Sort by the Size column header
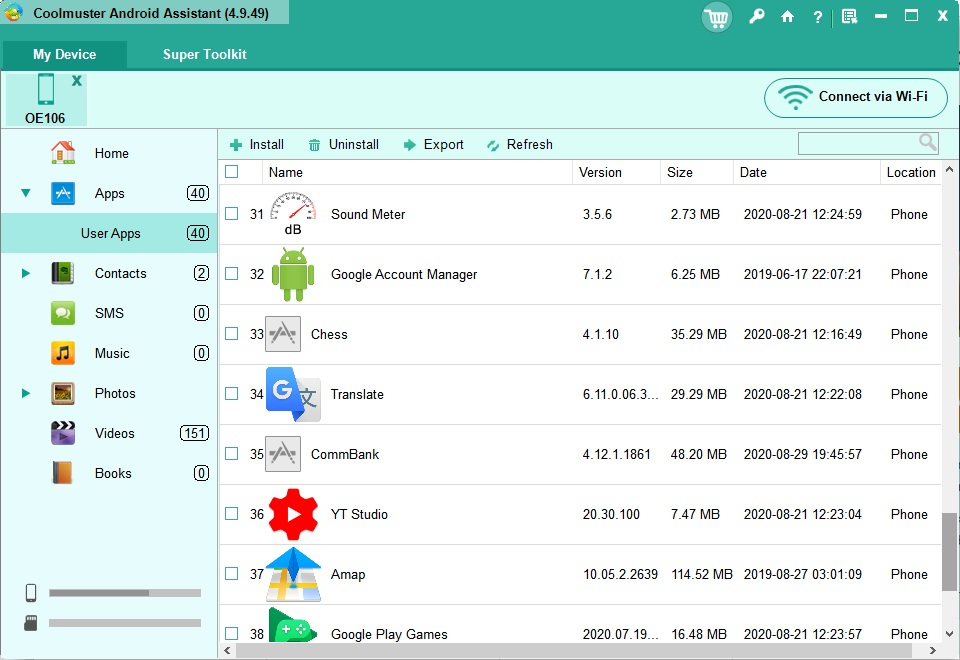Viewport: 960px width, 660px height. [x=697, y=172]
